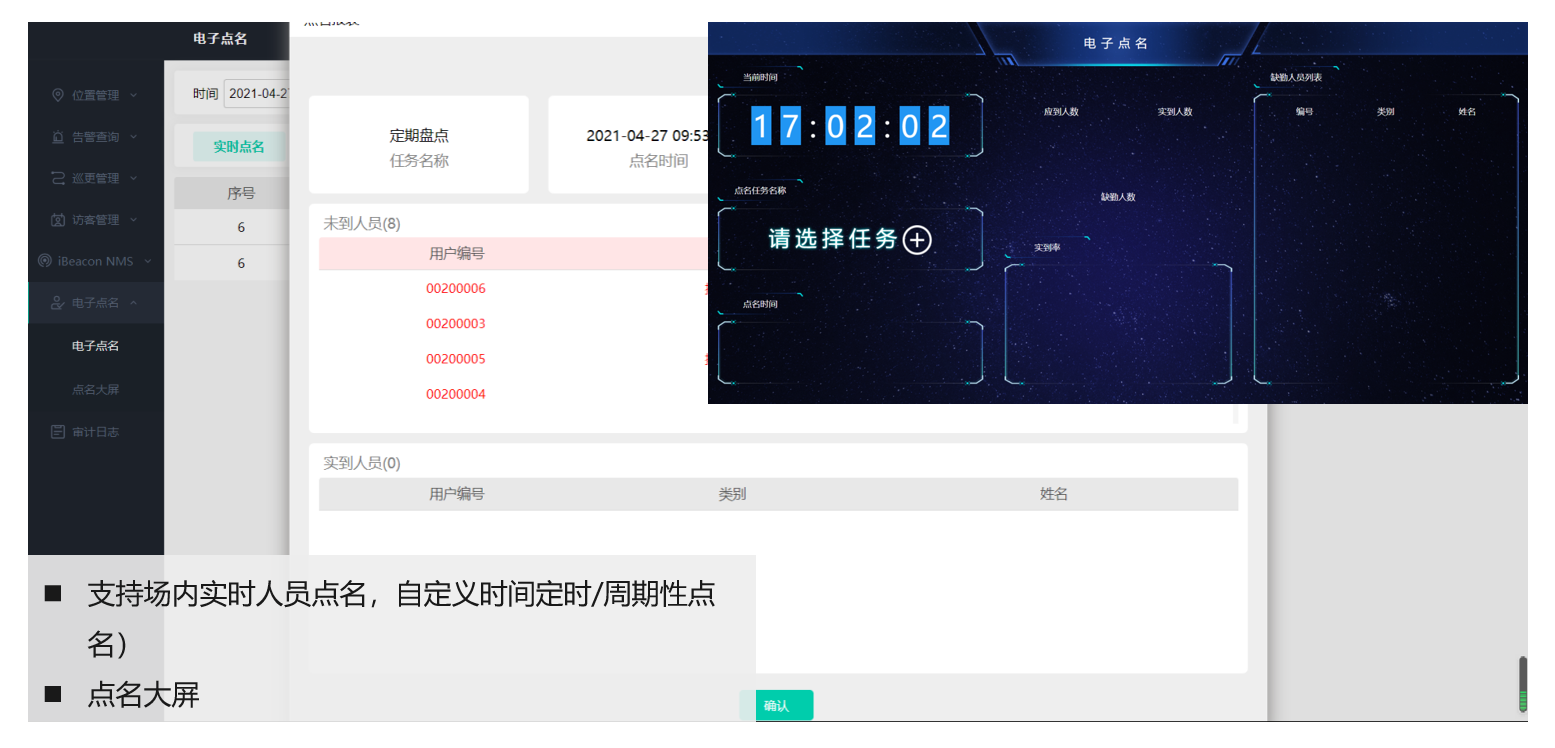Click the 实时点名 button

tap(238, 147)
